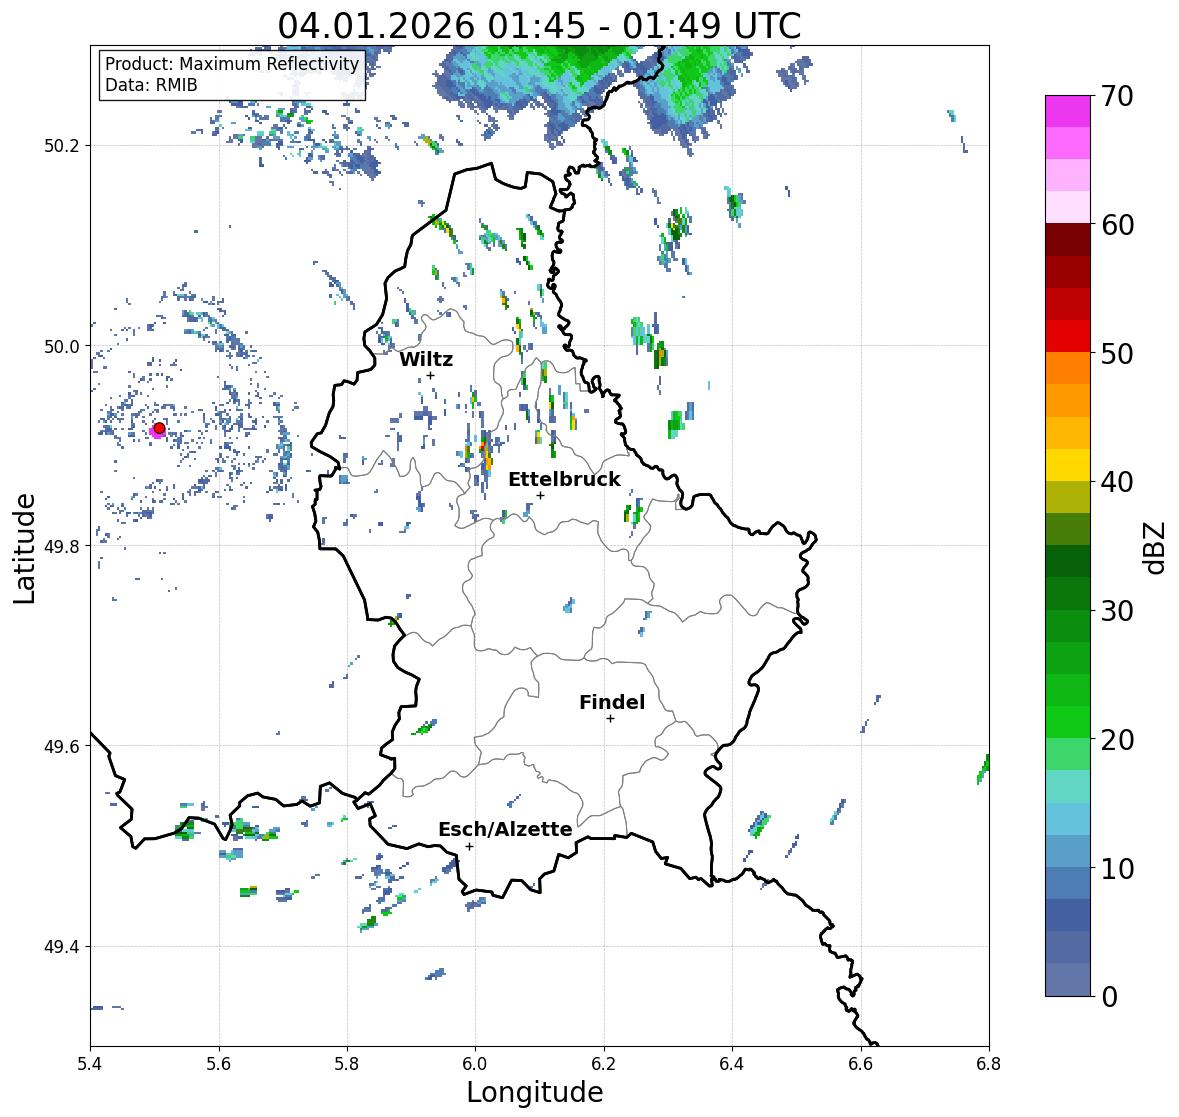Click the plus marker under Findel
Viewport: 1179px width, 1117px height.
[610, 719]
